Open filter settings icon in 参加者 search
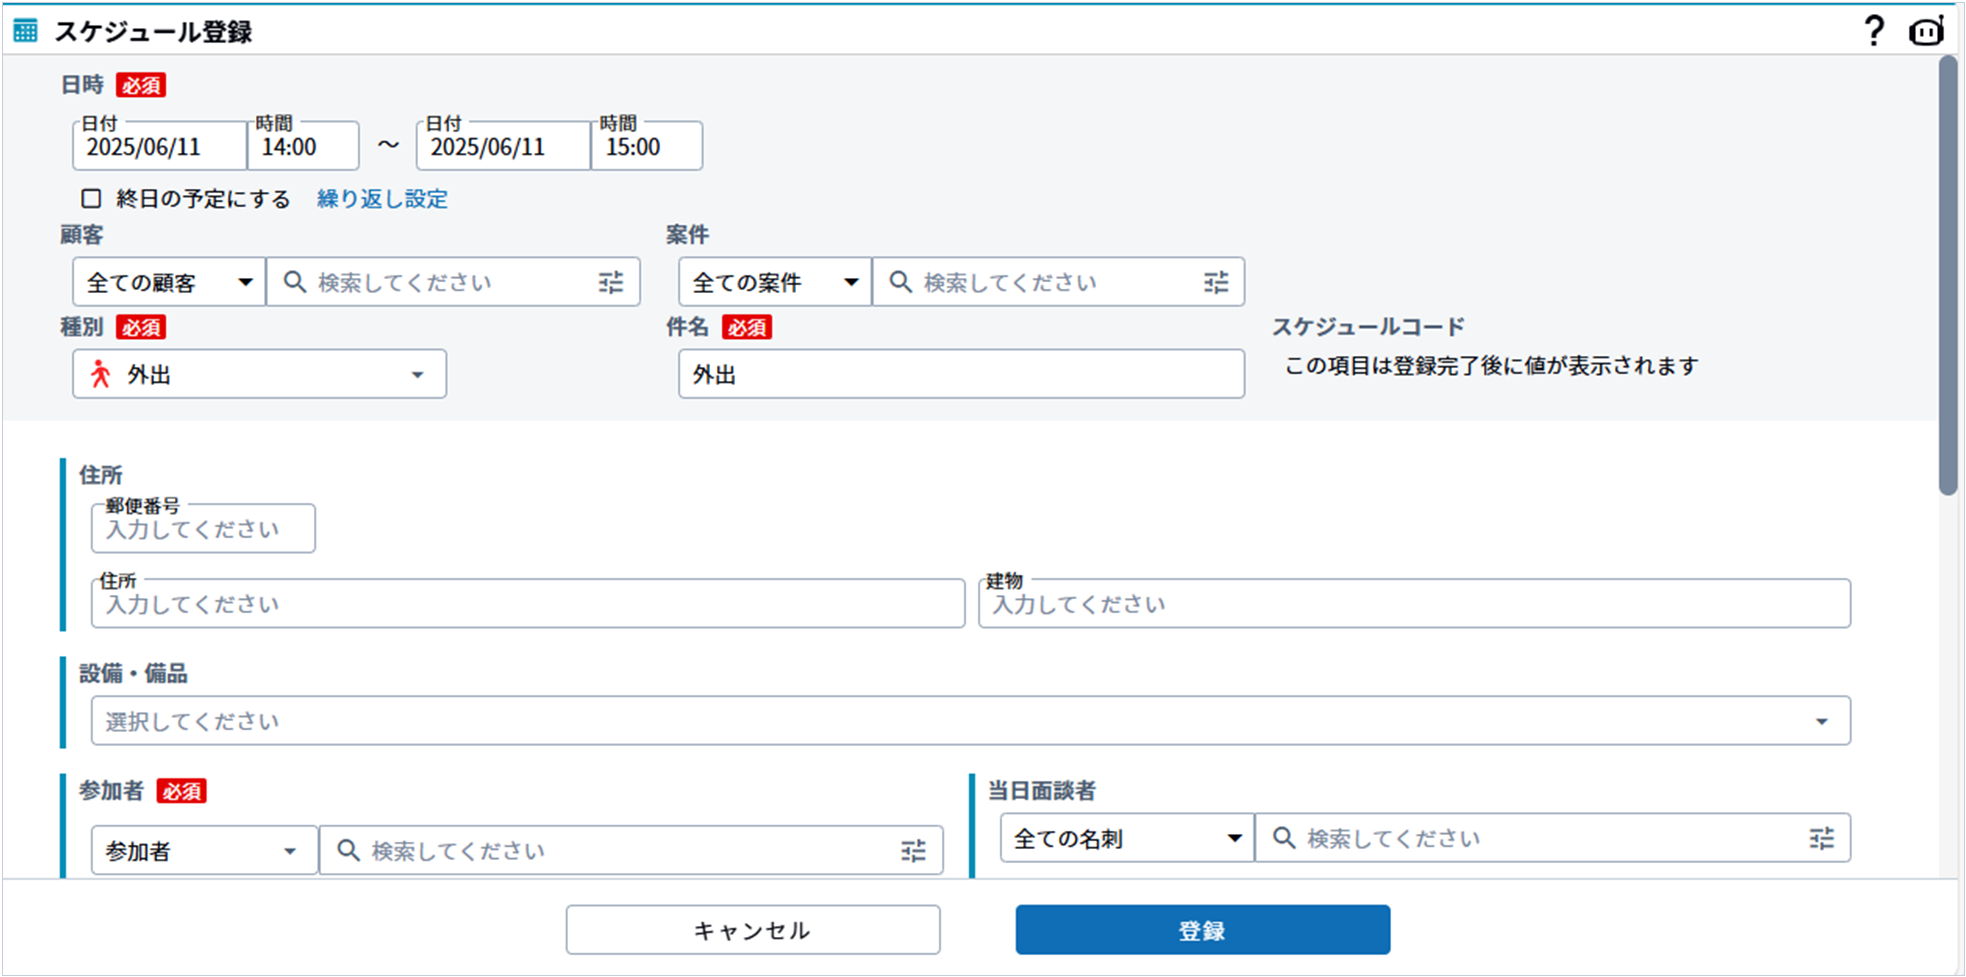 click(x=914, y=851)
